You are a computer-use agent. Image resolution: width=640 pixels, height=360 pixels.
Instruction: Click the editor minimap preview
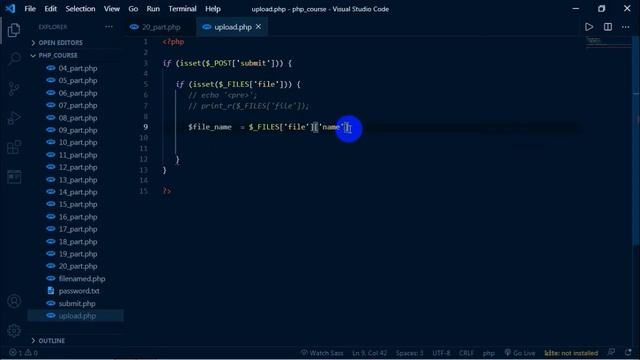609,42
